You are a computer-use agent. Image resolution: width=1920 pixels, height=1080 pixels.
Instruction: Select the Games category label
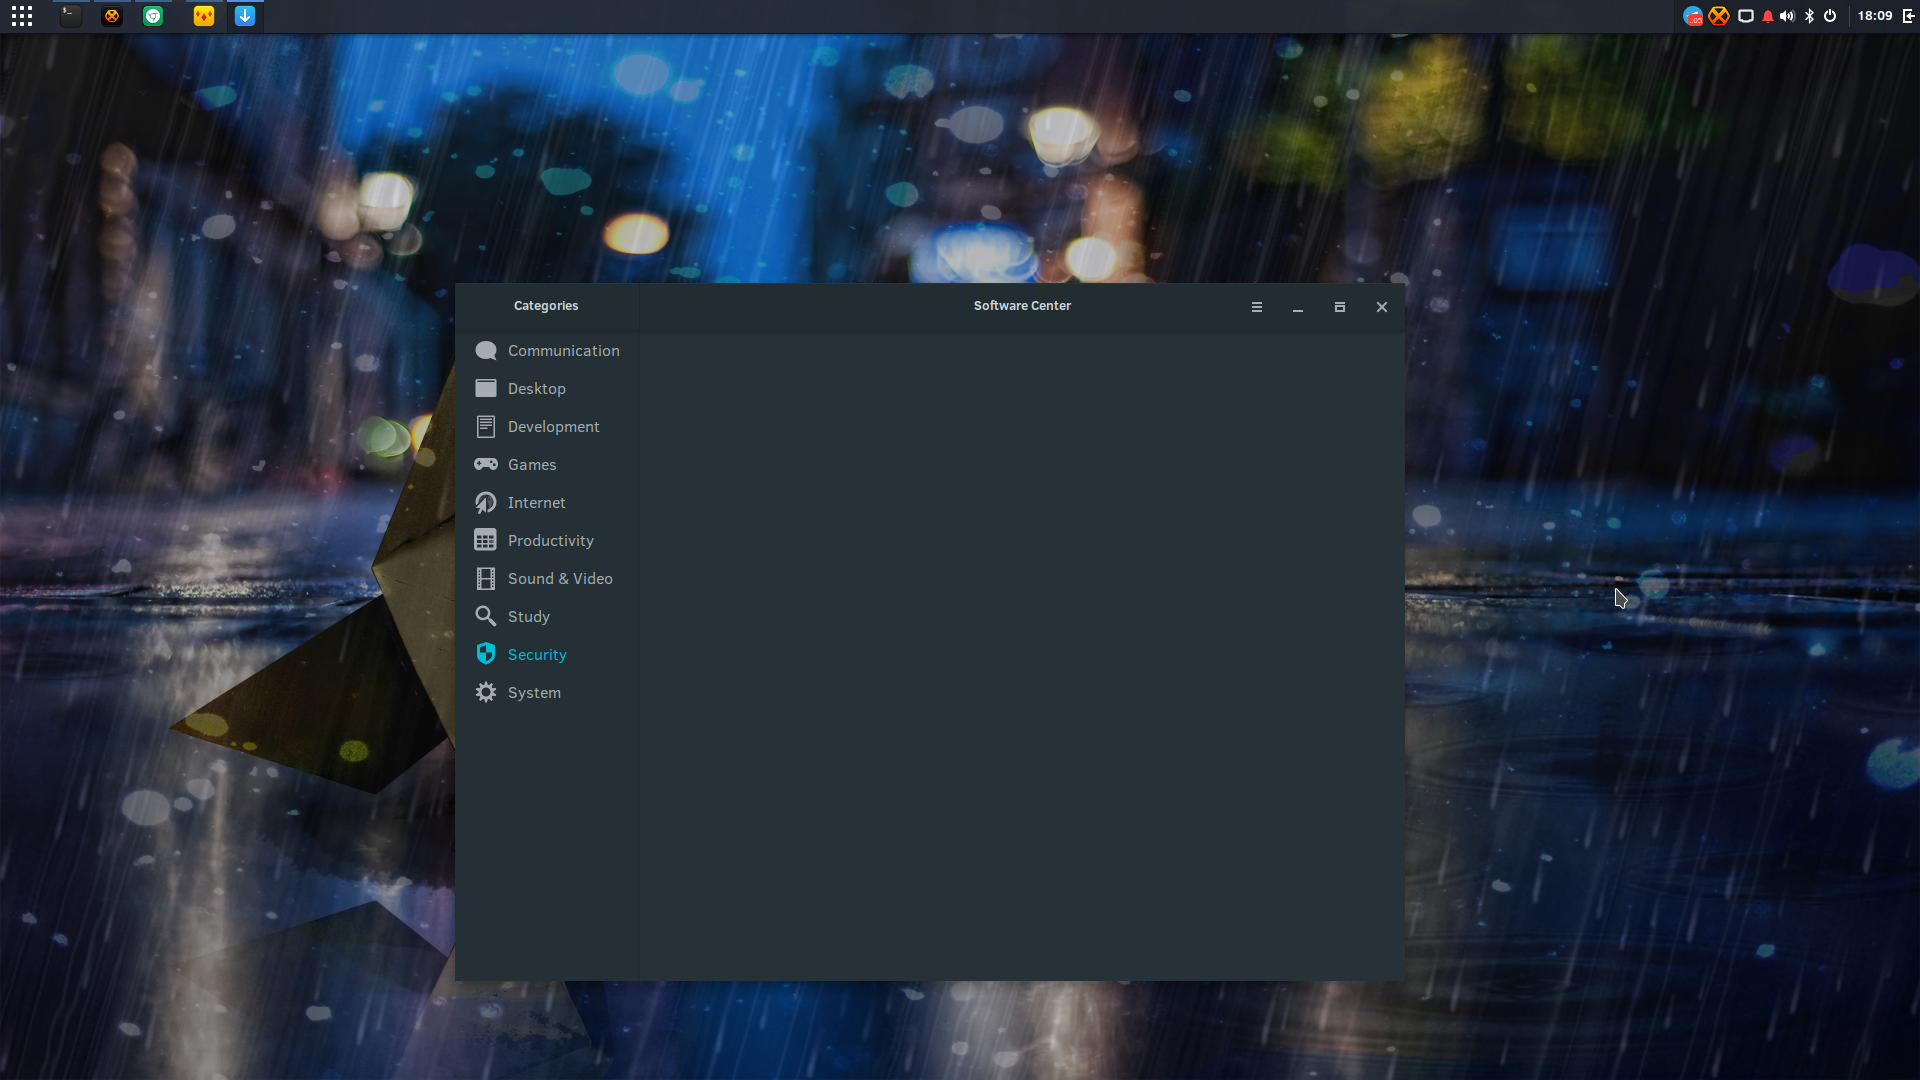coord(532,465)
